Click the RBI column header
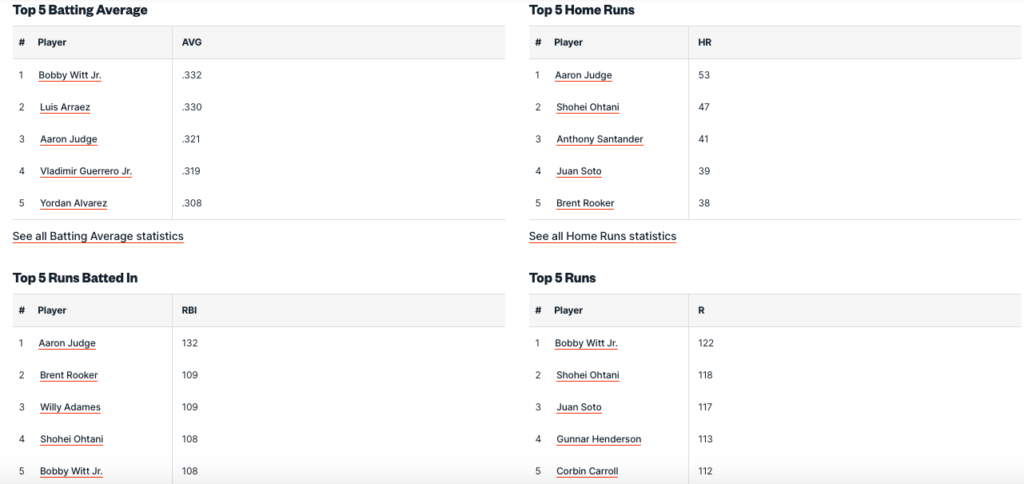The height and width of the screenshot is (484, 1024). pyautogui.click(x=189, y=311)
